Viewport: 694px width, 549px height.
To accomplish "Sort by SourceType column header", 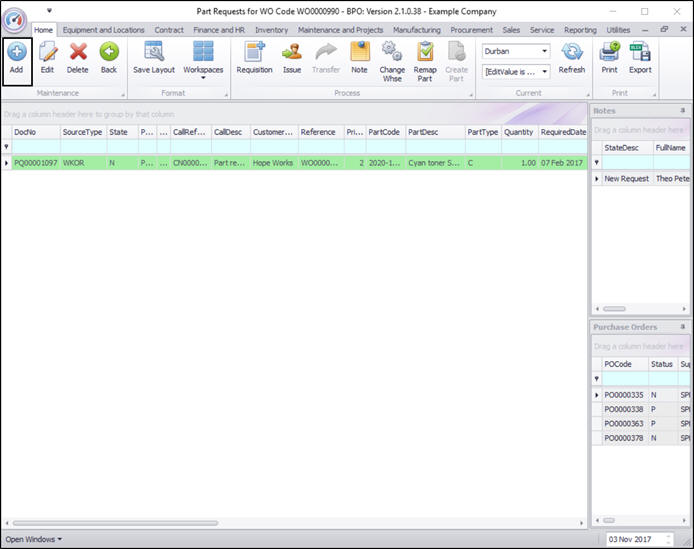I will (x=83, y=132).
